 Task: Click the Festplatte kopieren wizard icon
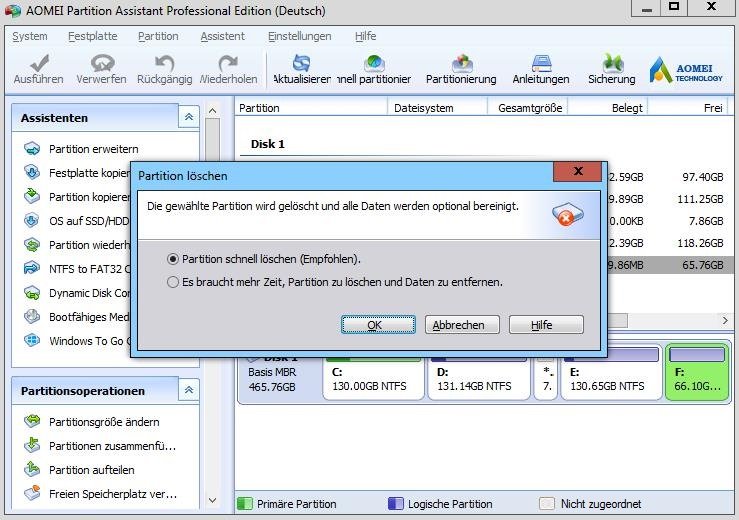pos(32,172)
